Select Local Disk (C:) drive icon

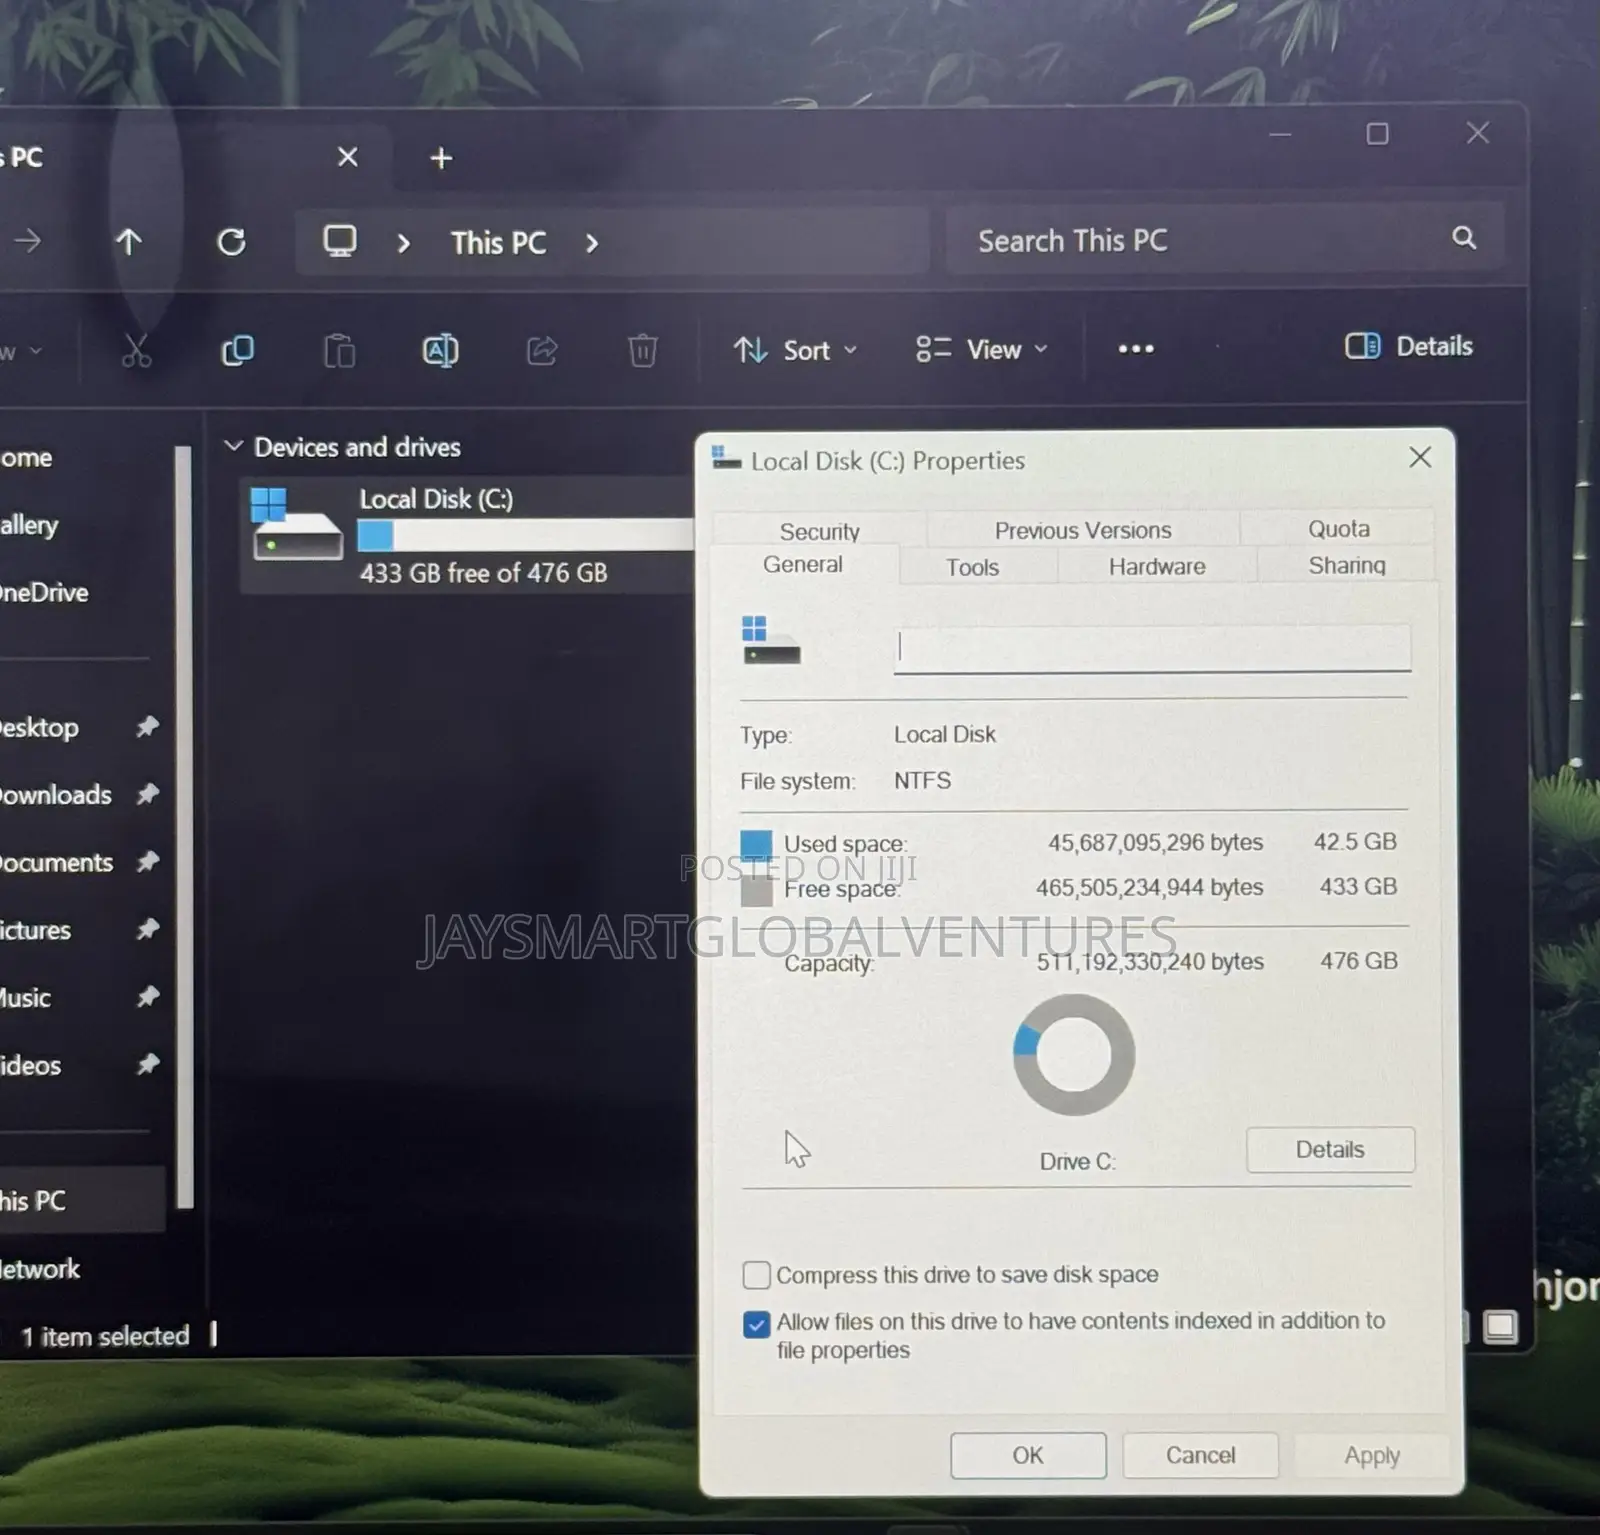[297, 524]
